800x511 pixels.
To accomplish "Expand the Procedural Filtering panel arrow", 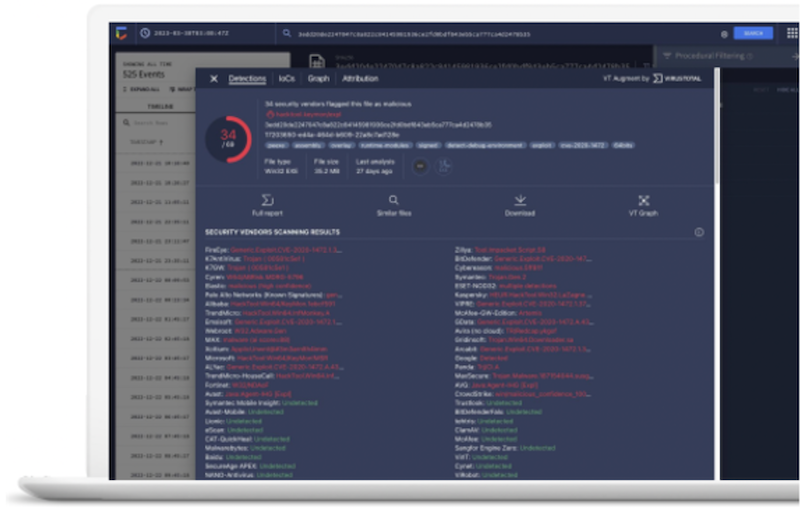I will [795, 56].
